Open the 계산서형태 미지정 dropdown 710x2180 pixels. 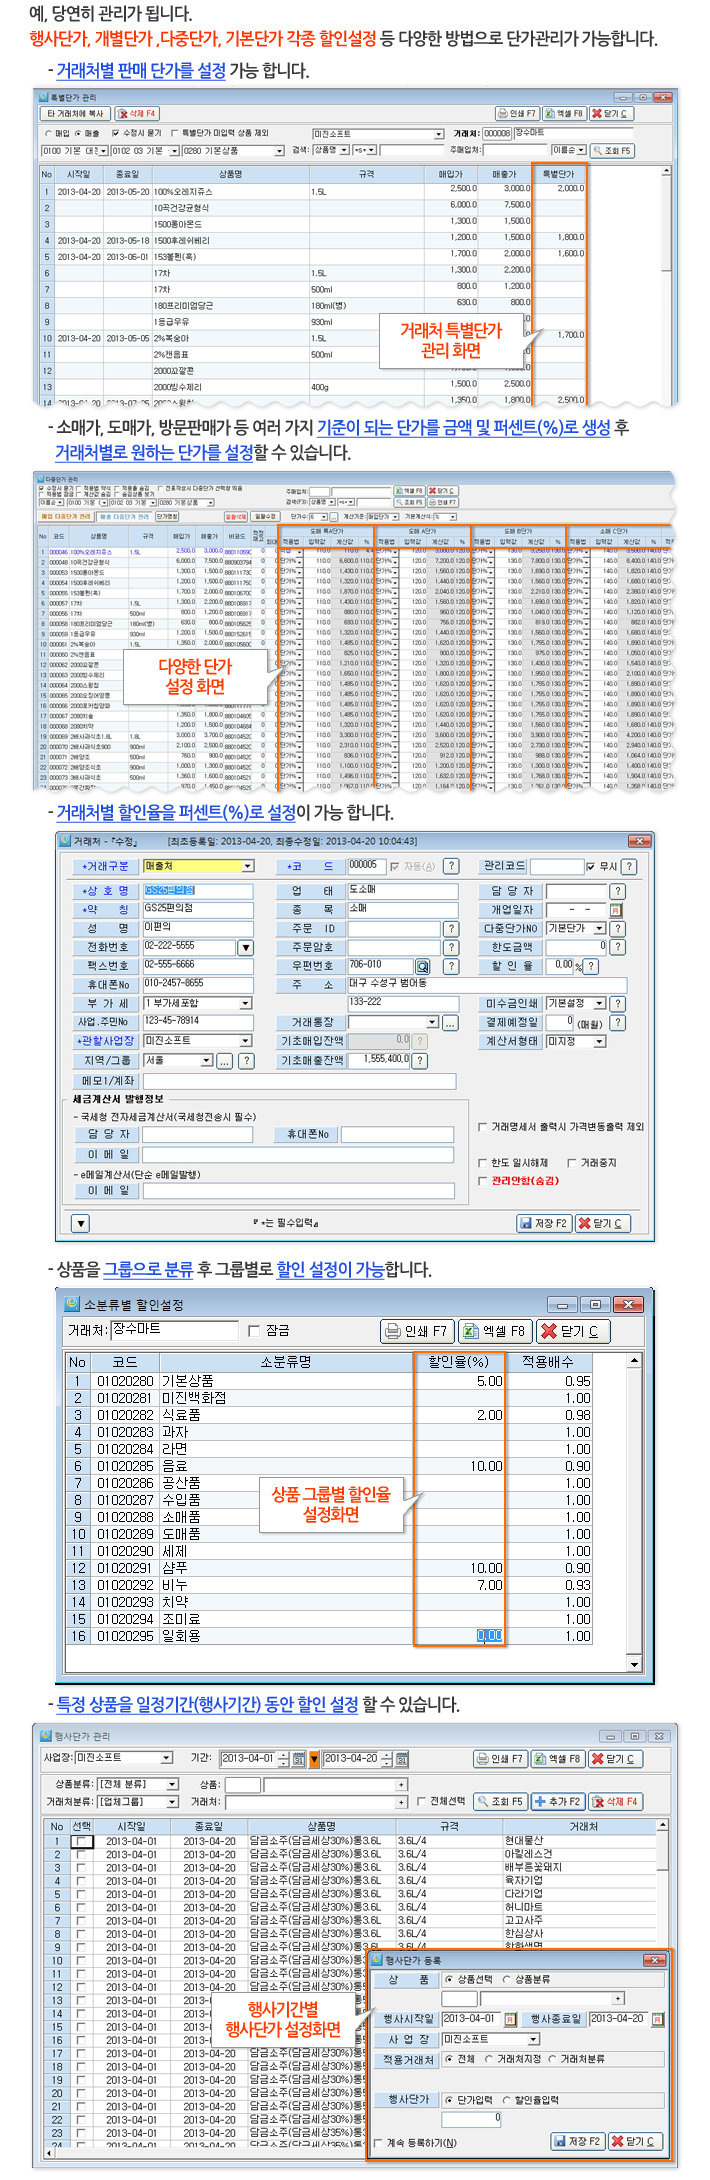601,1041
